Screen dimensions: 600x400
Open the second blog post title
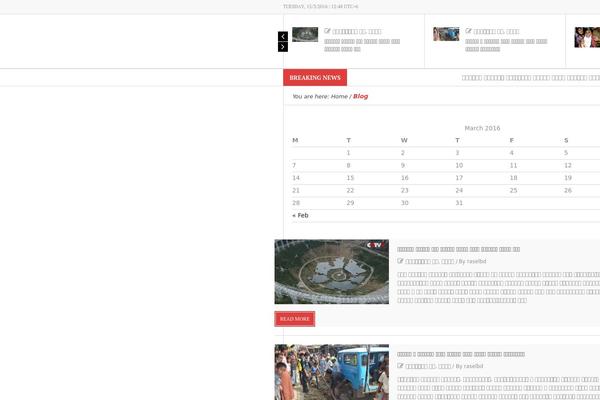click(x=460, y=354)
